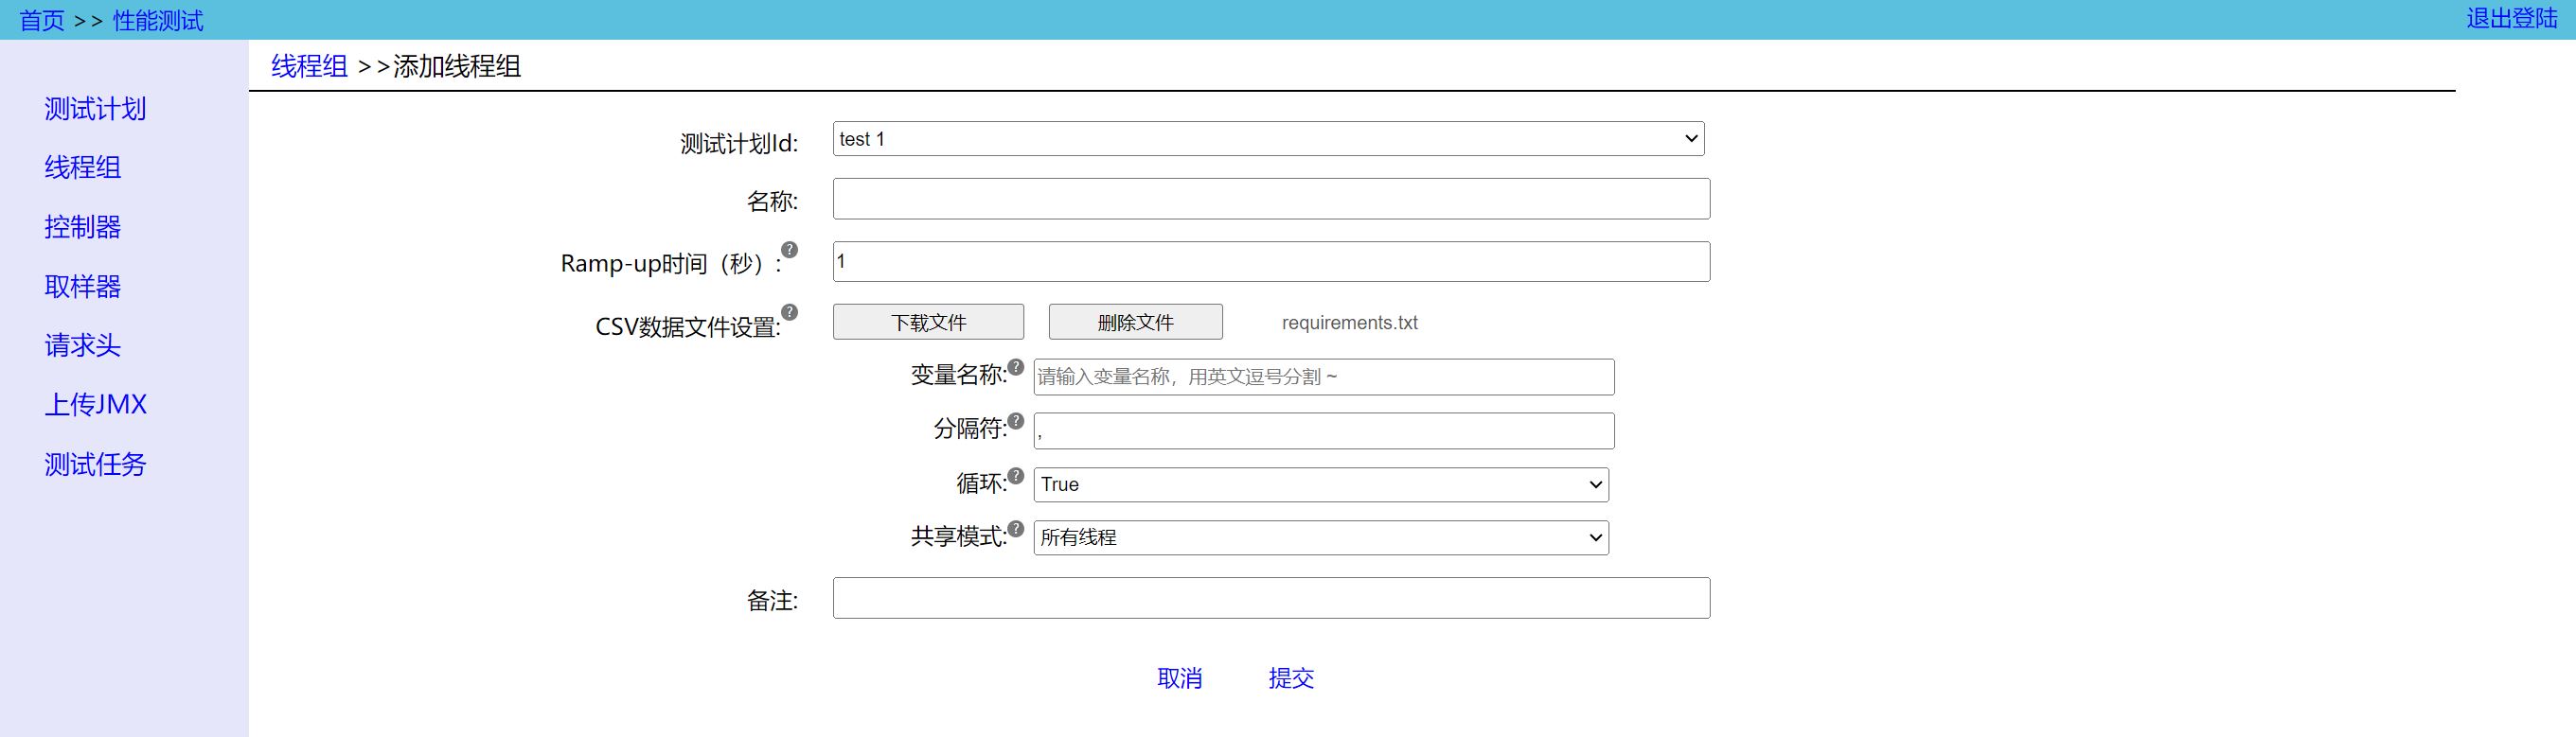The height and width of the screenshot is (737, 2576).
Task: Open 测试计划 in the sidebar
Action: [95, 109]
